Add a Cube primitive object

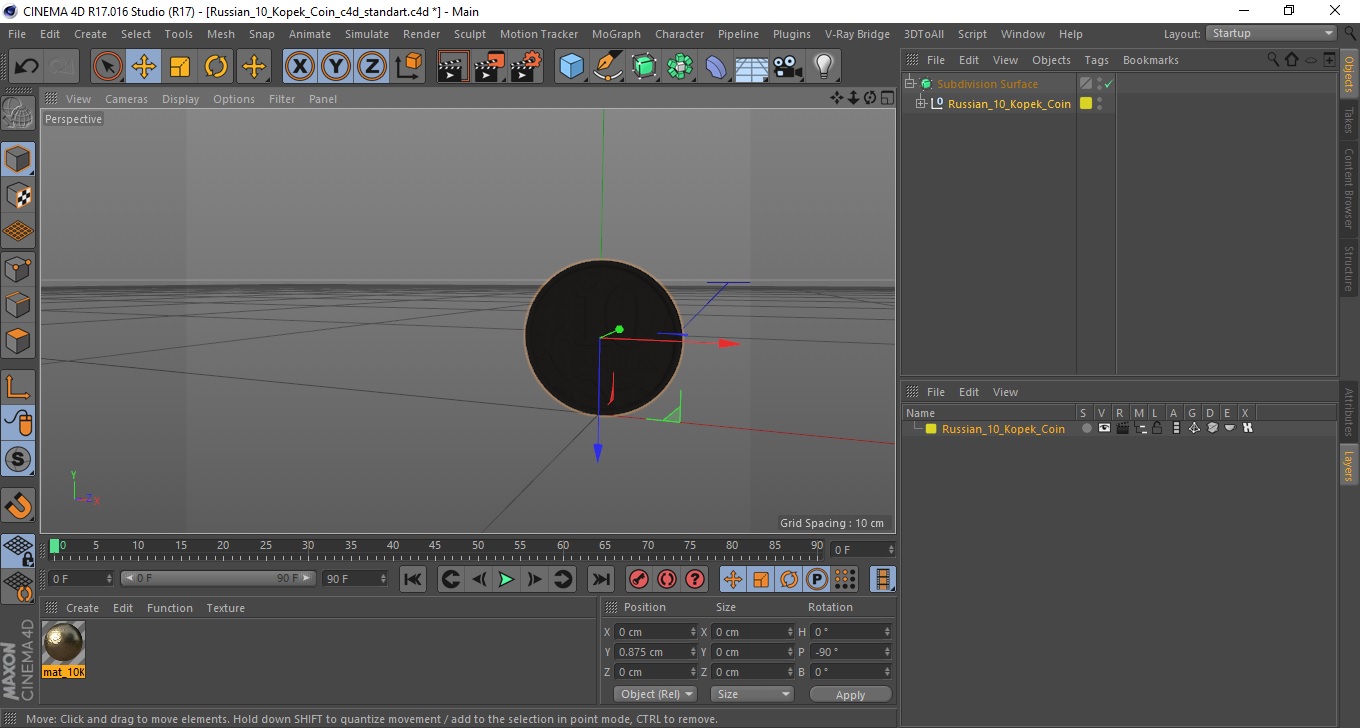point(571,67)
